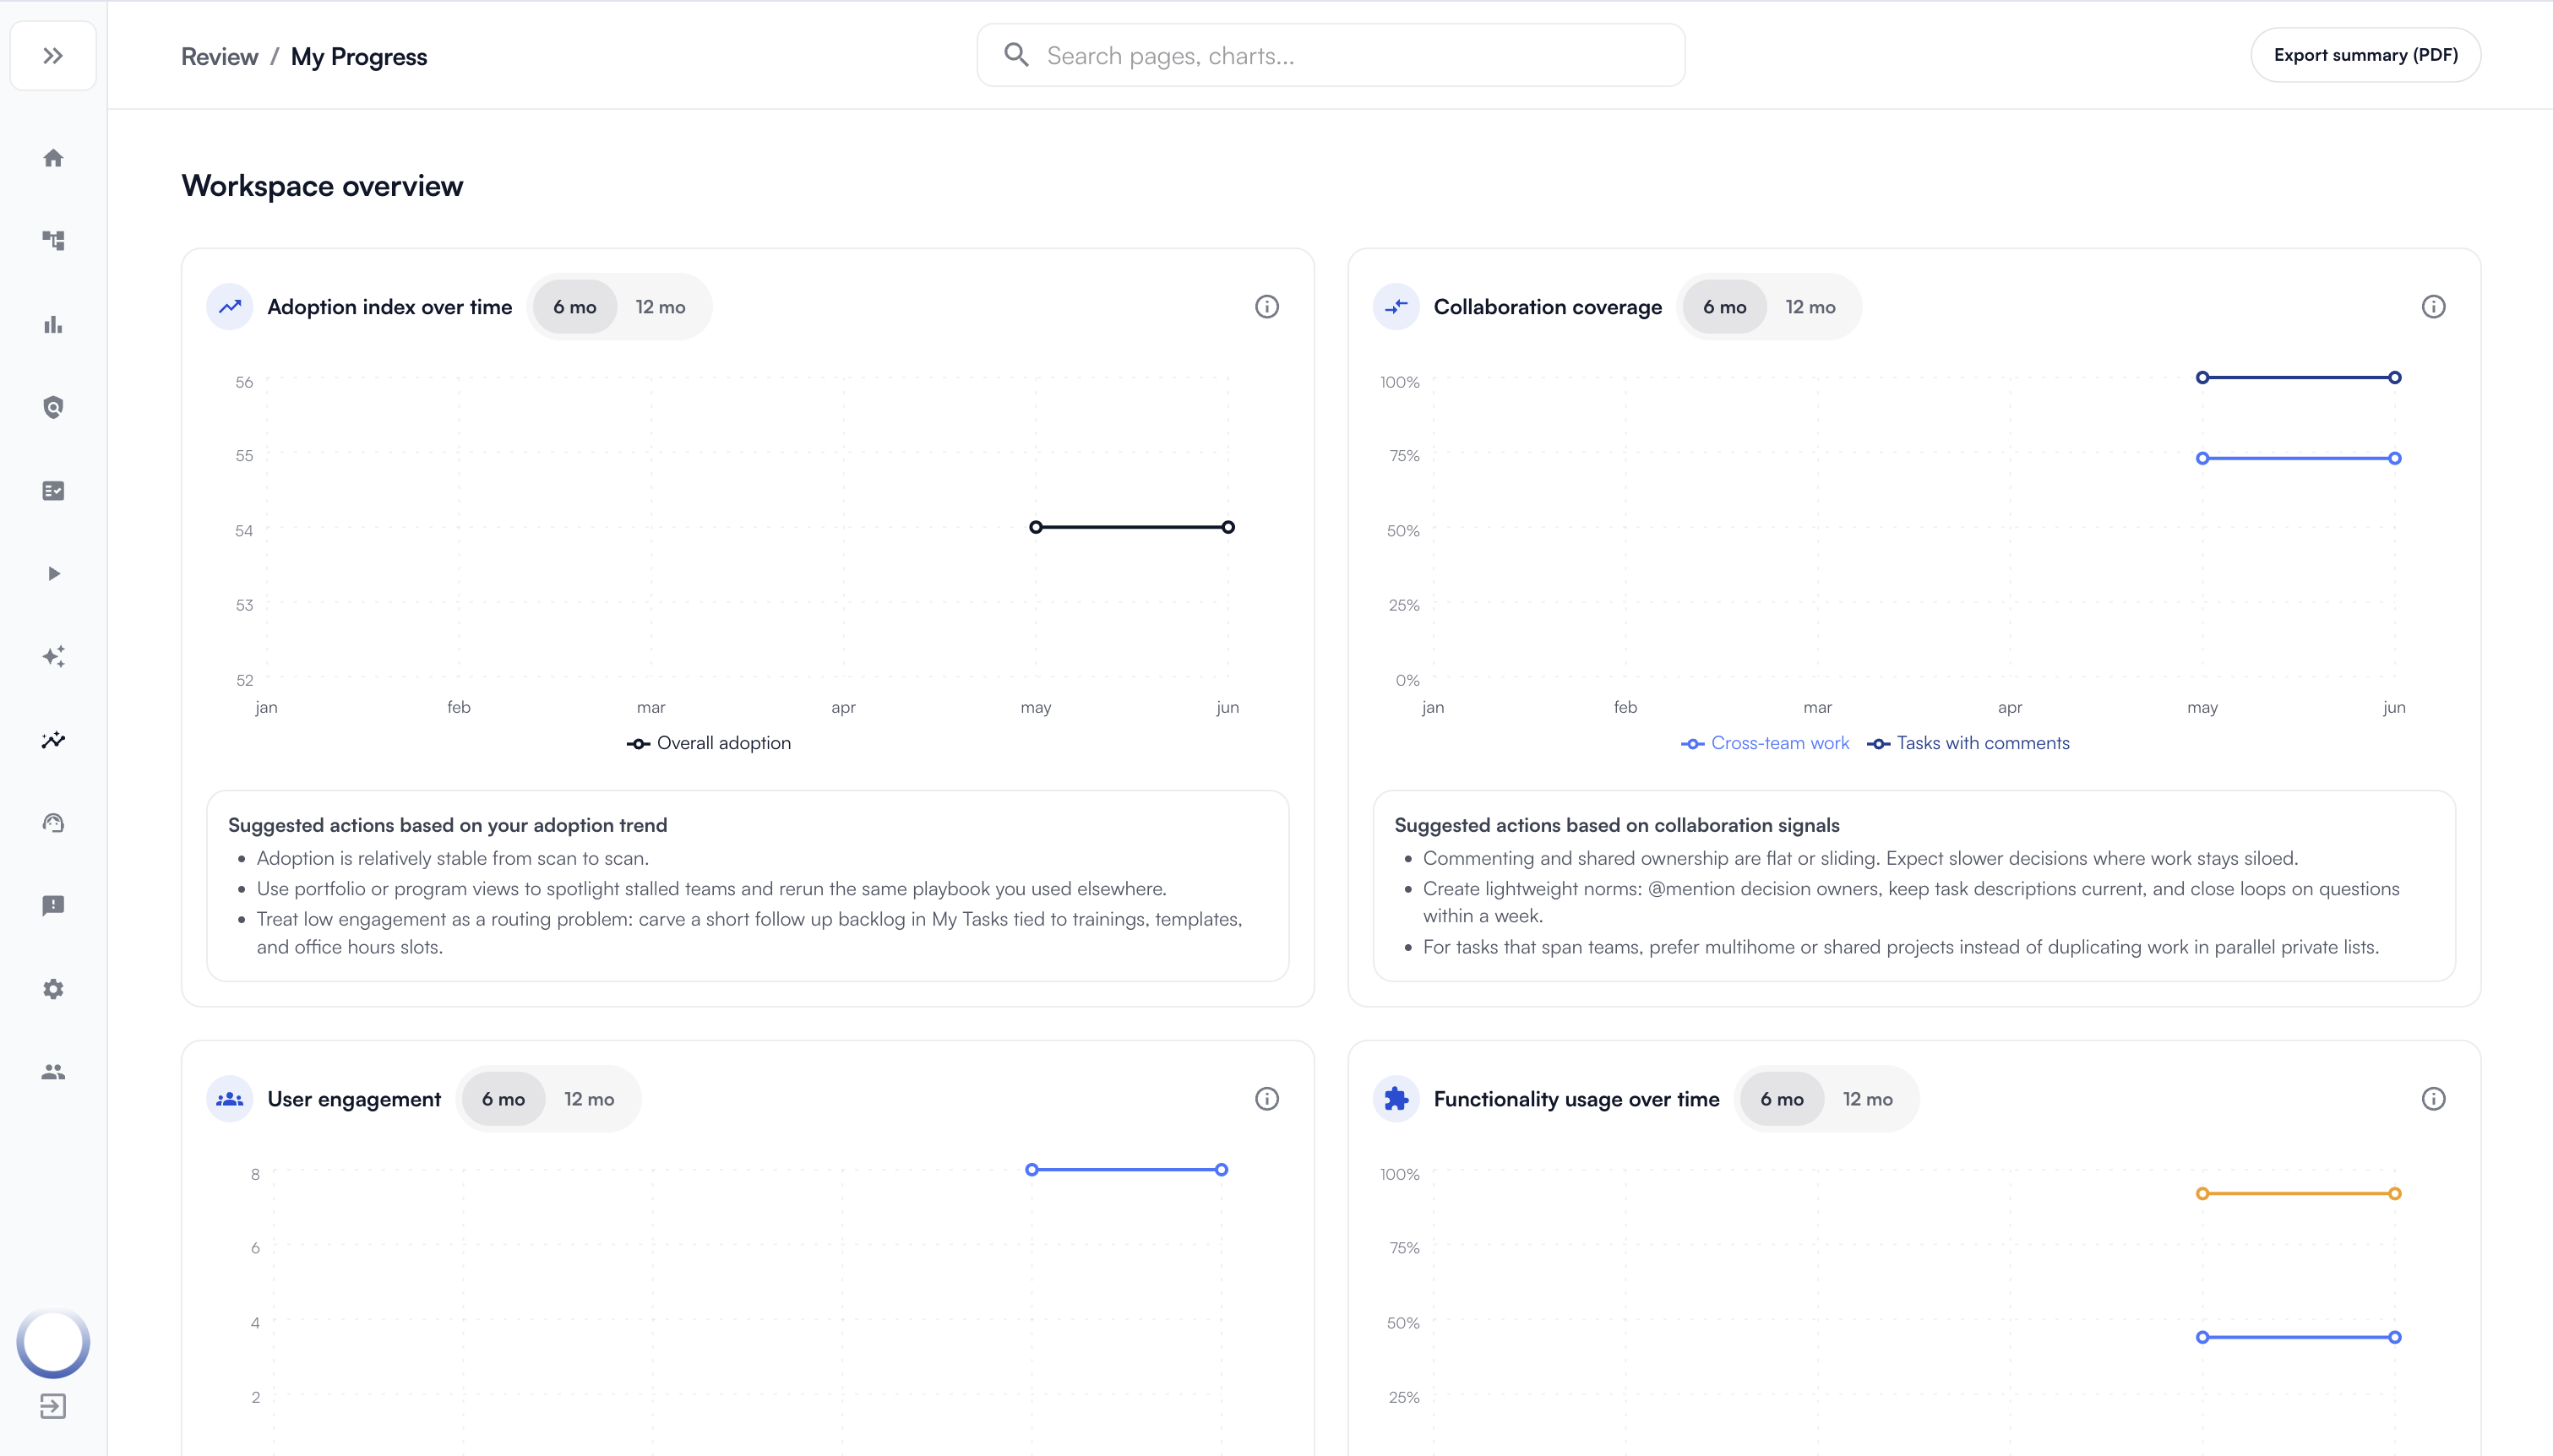Click the May point on User engagement line
The height and width of the screenshot is (1456, 2553).
pyautogui.click(x=1032, y=1170)
